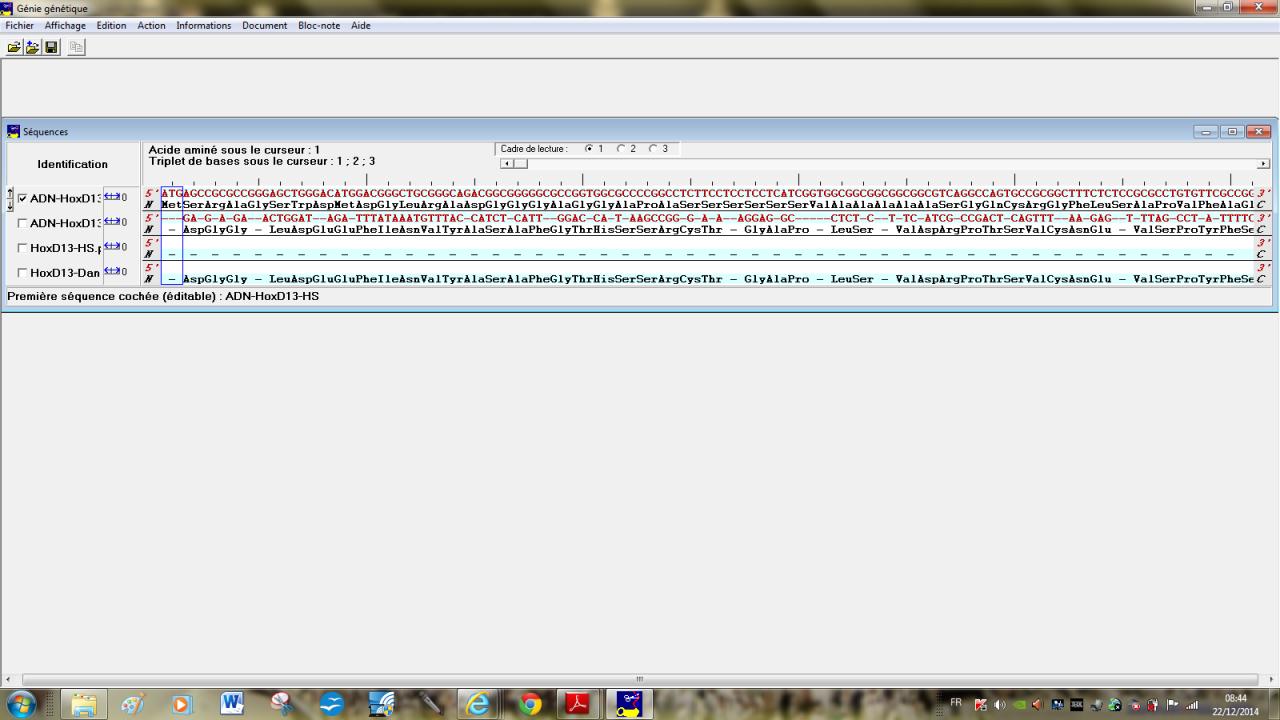The image size is (1280, 720).
Task: Click the 'Première séquence cochée' status line
Action: (163, 297)
